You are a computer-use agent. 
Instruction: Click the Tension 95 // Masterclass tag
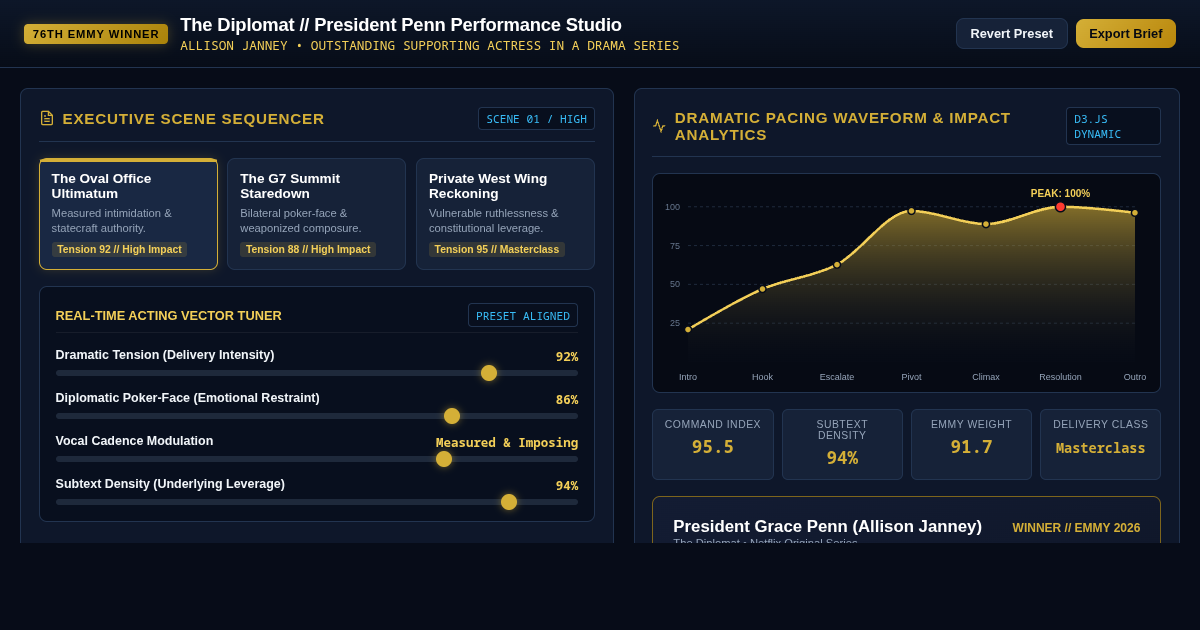click(x=497, y=249)
